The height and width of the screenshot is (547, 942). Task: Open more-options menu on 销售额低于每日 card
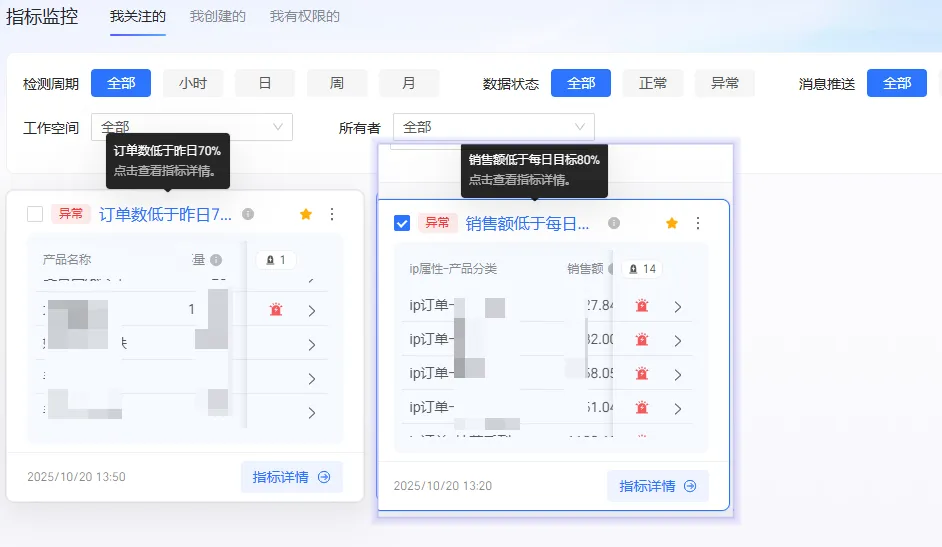pos(697,223)
